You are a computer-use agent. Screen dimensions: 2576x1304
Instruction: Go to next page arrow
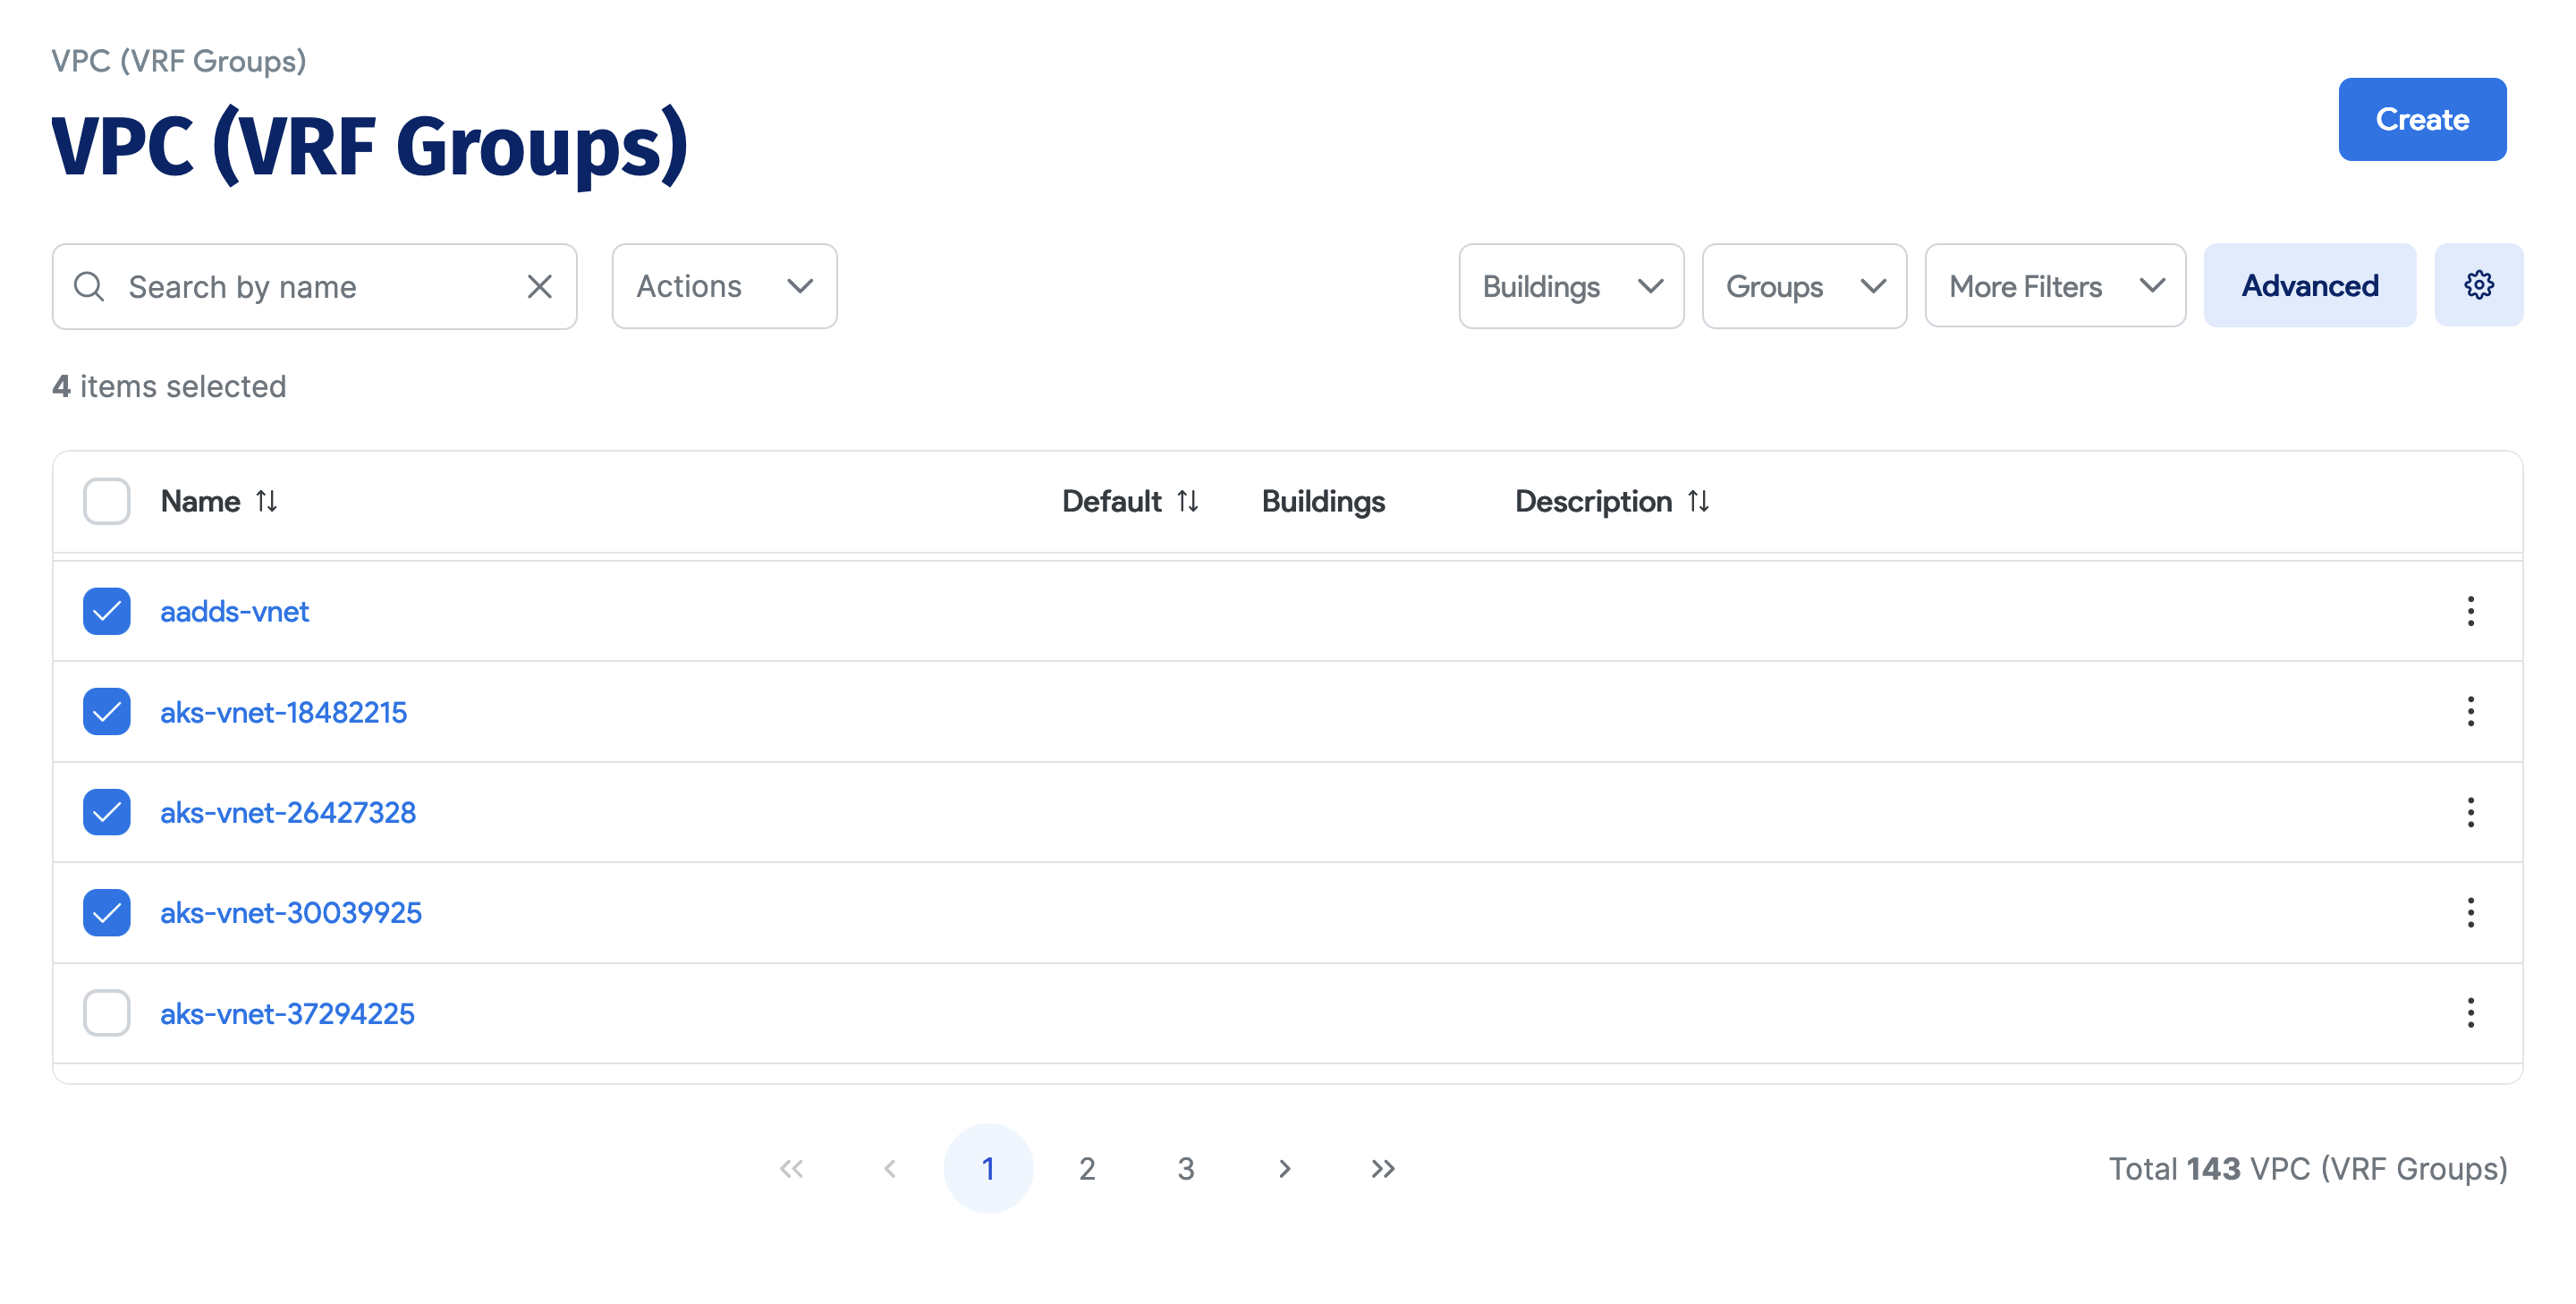click(x=1284, y=1168)
